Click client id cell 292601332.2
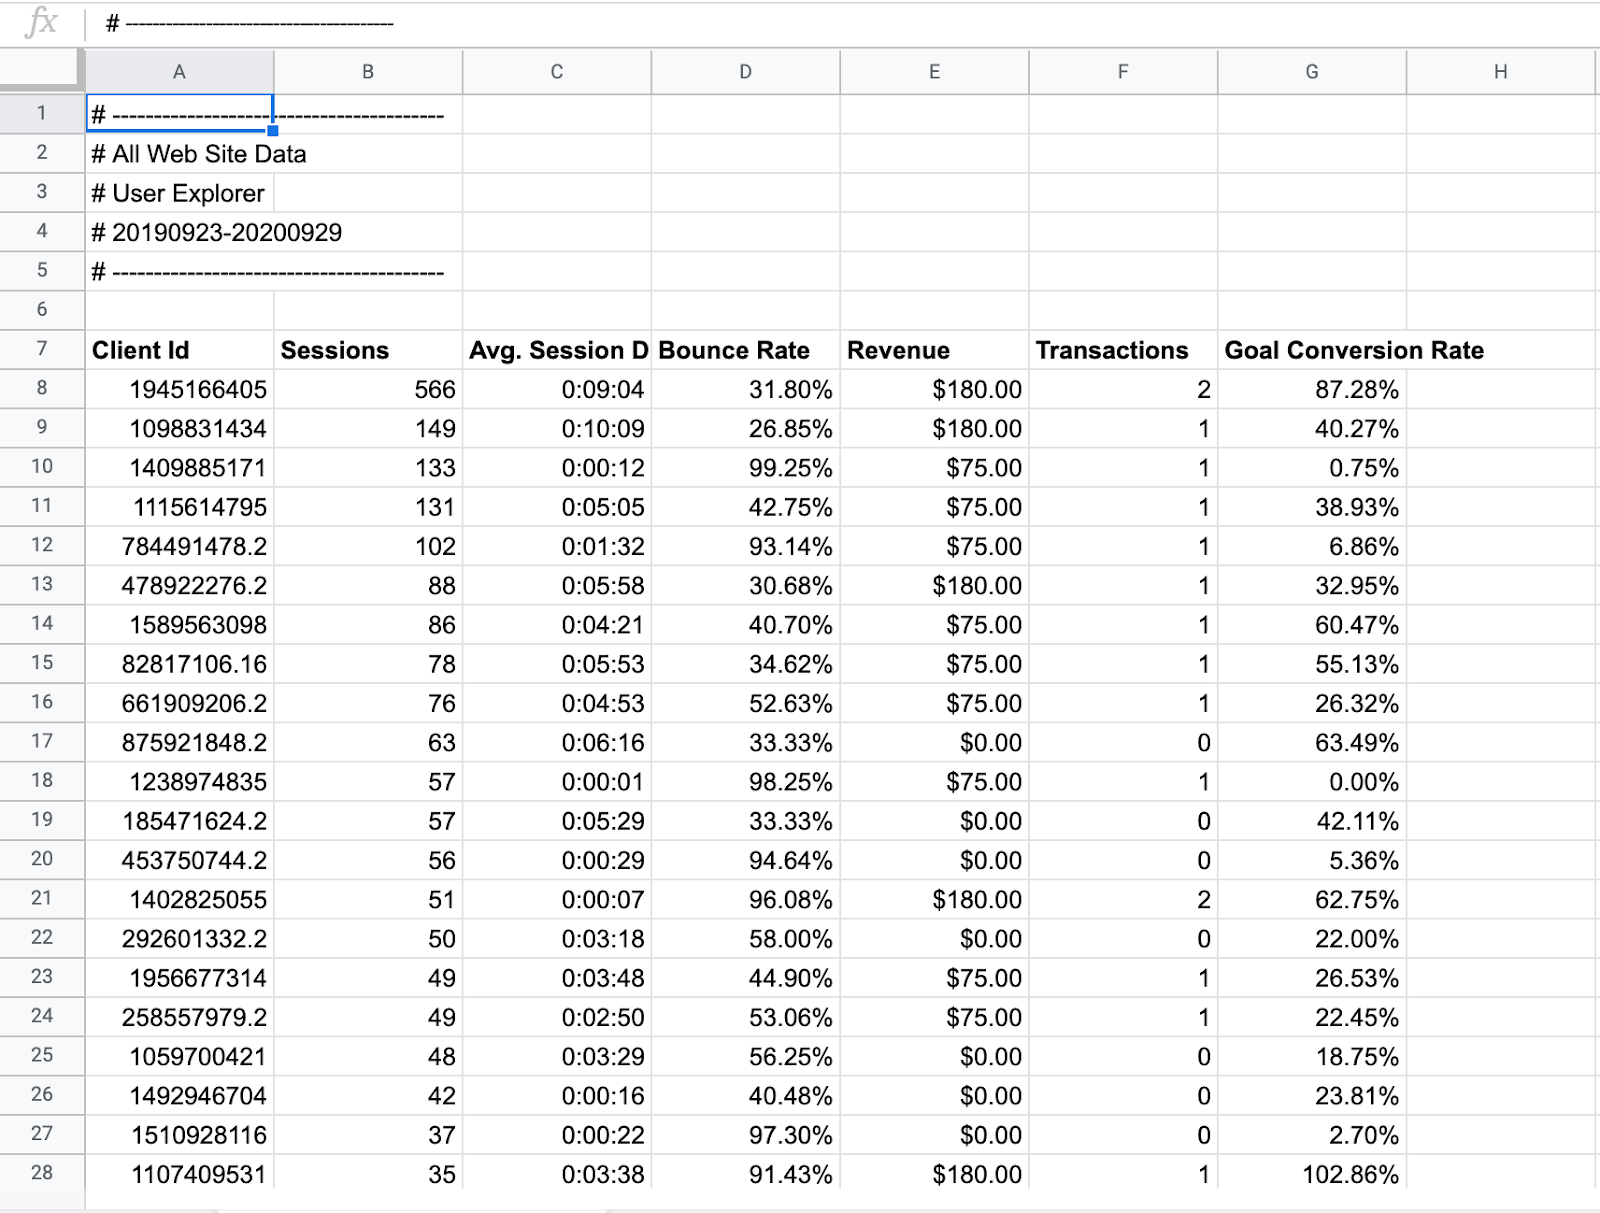The height and width of the screenshot is (1213, 1600). pyautogui.click(x=179, y=939)
